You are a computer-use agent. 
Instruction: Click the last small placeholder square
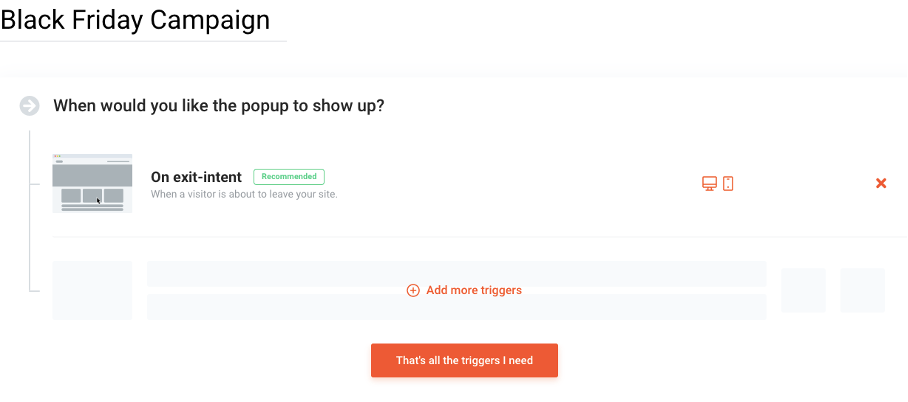pyautogui.click(x=862, y=290)
